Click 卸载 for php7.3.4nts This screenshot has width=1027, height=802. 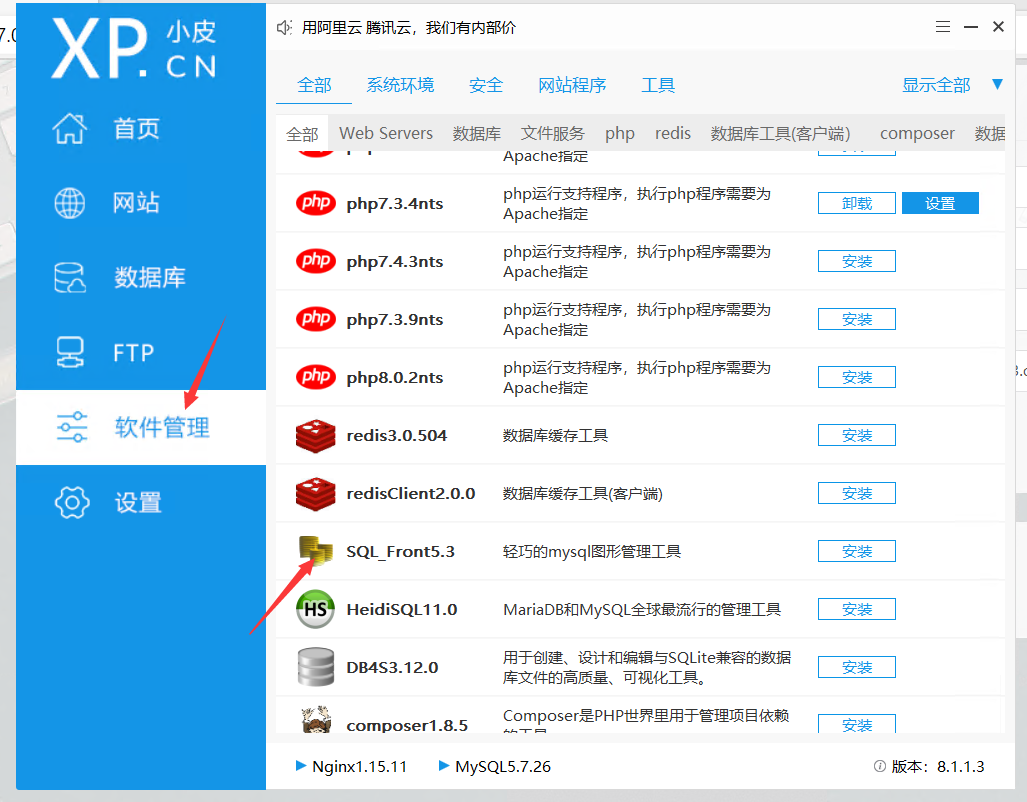coord(857,203)
